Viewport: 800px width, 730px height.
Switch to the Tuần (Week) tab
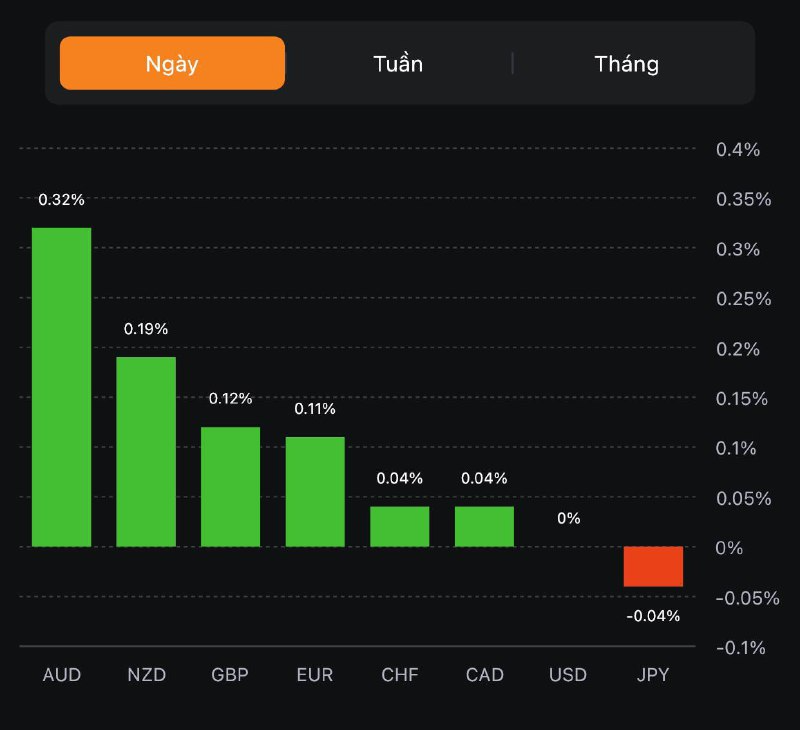point(398,64)
